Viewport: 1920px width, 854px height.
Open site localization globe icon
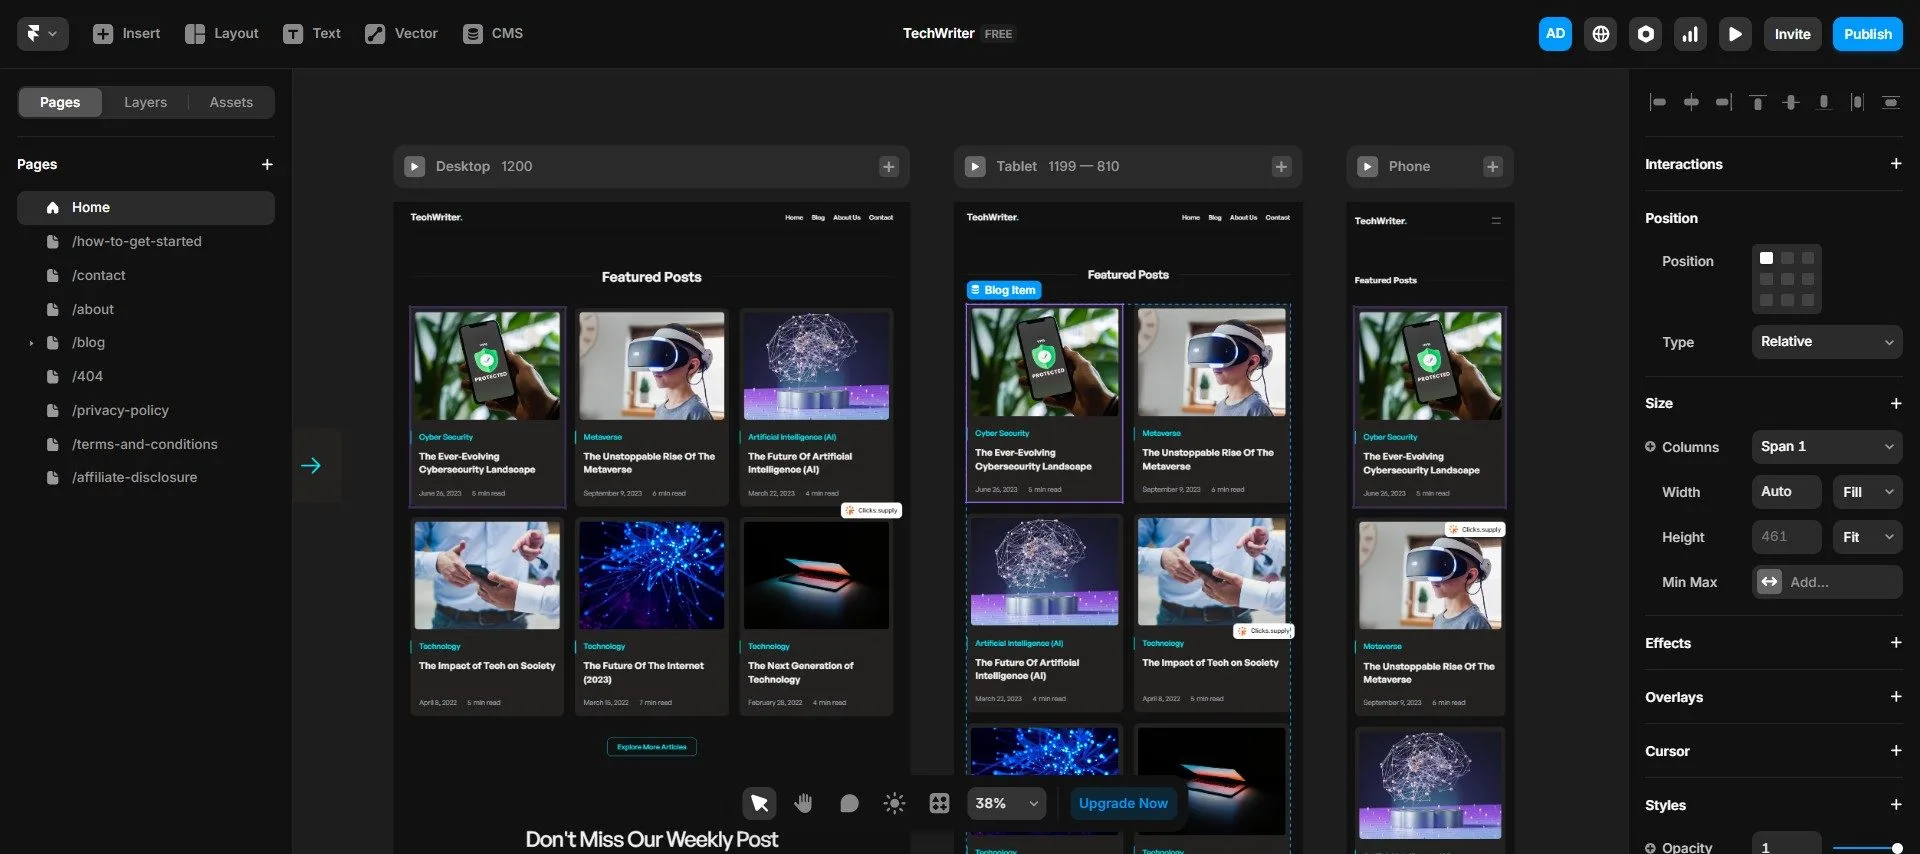pyautogui.click(x=1600, y=34)
